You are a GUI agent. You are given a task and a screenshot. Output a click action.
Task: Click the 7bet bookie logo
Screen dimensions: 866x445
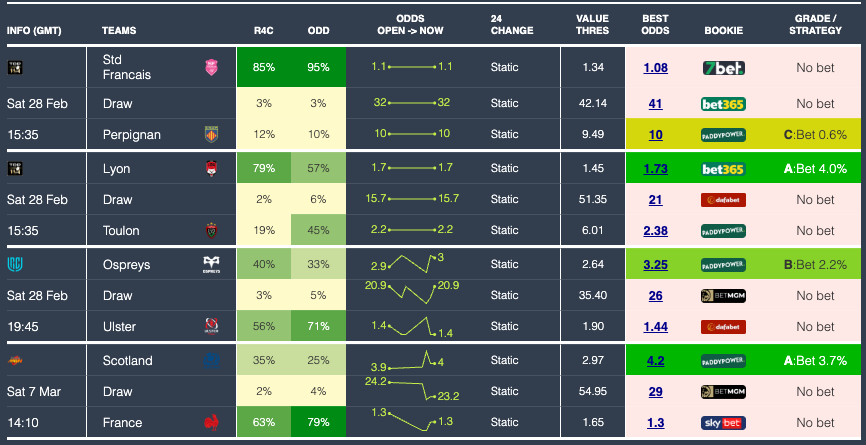click(x=723, y=67)
